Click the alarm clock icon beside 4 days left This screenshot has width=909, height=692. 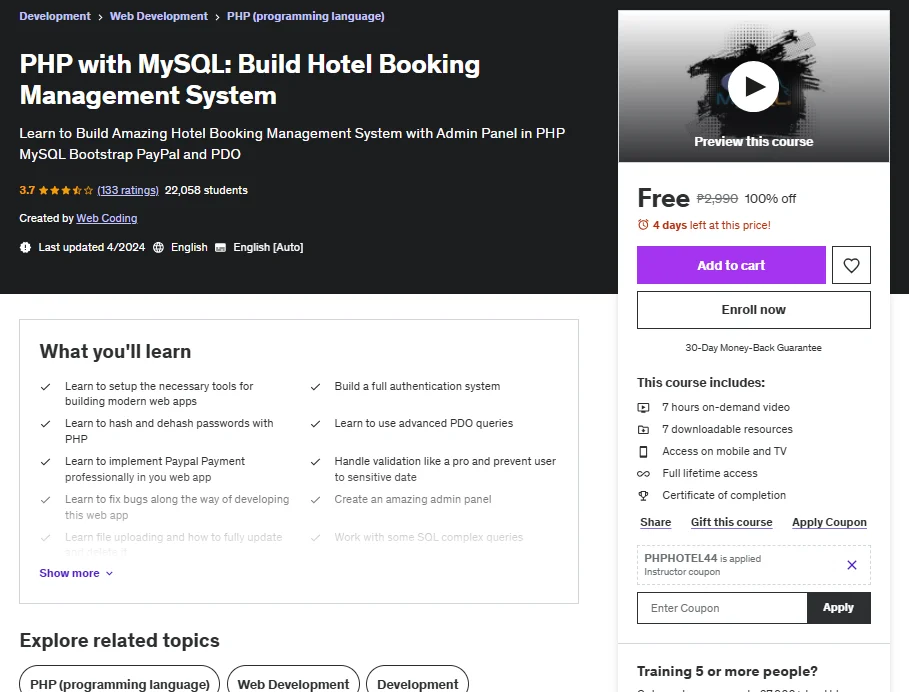tap(643, 225)
